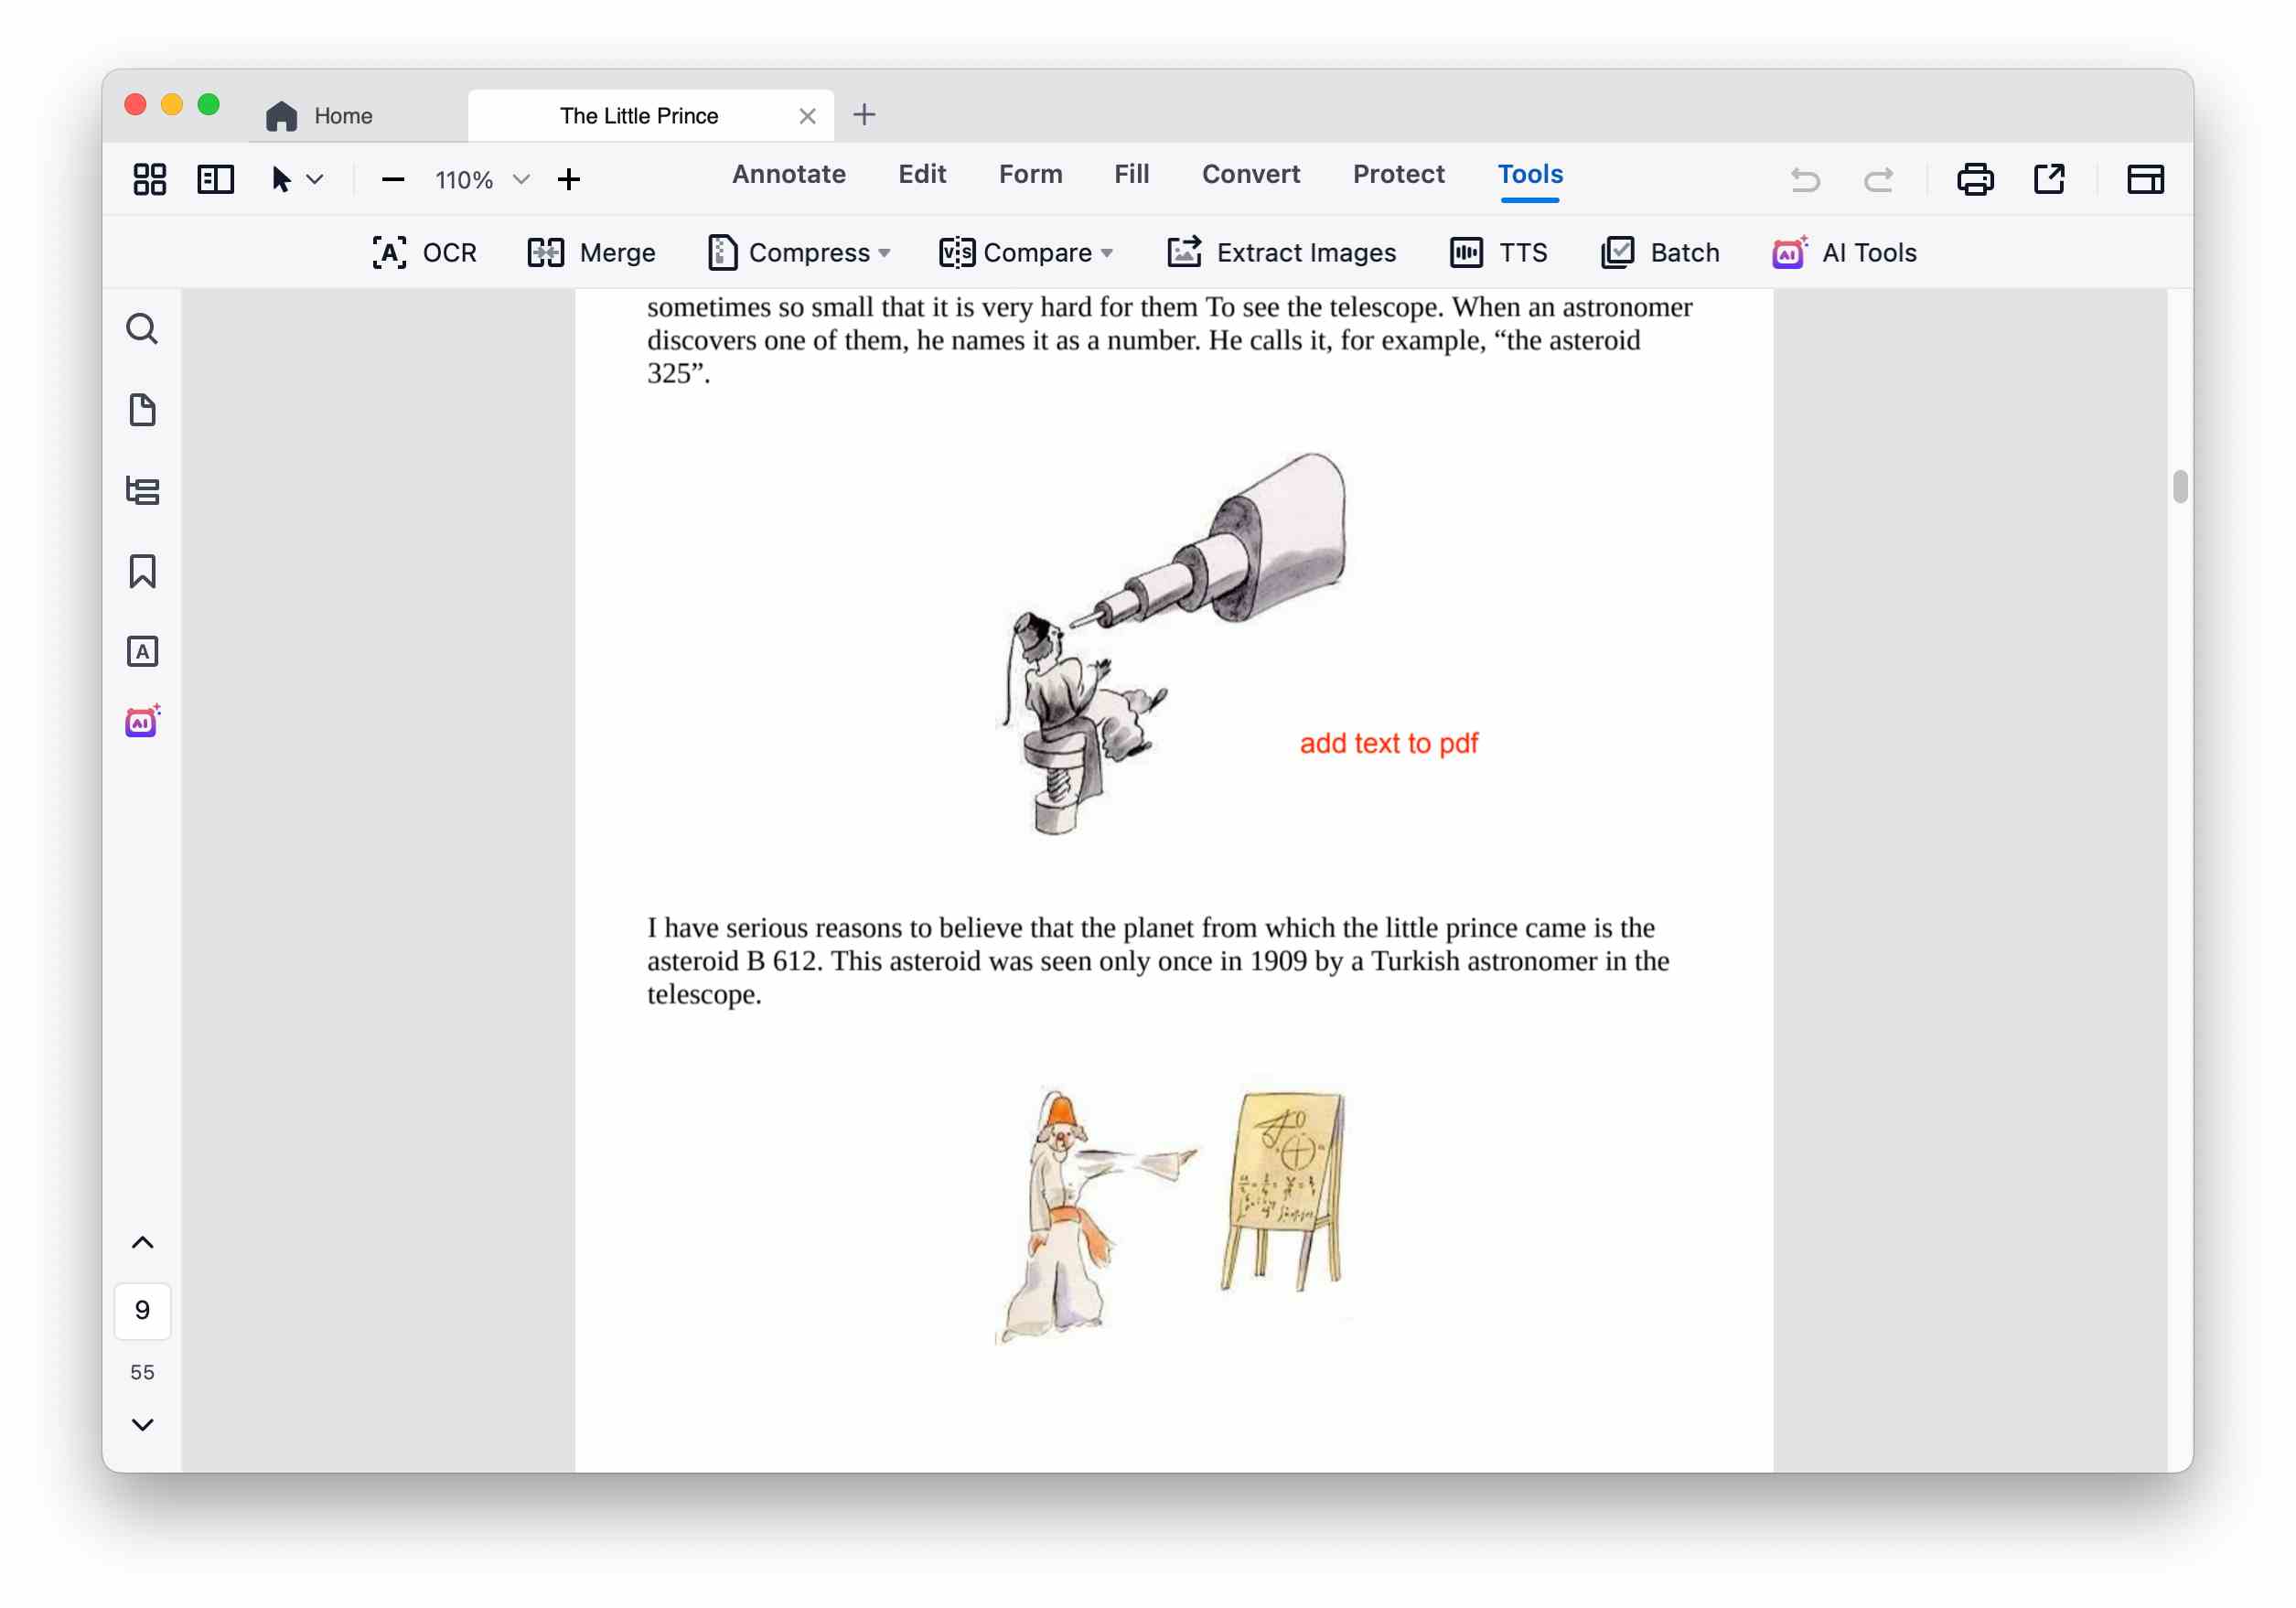This screenshot has width=2296, height=1608.
Task: Open the sidebar annotations text icon
Action: pos(142,652)
